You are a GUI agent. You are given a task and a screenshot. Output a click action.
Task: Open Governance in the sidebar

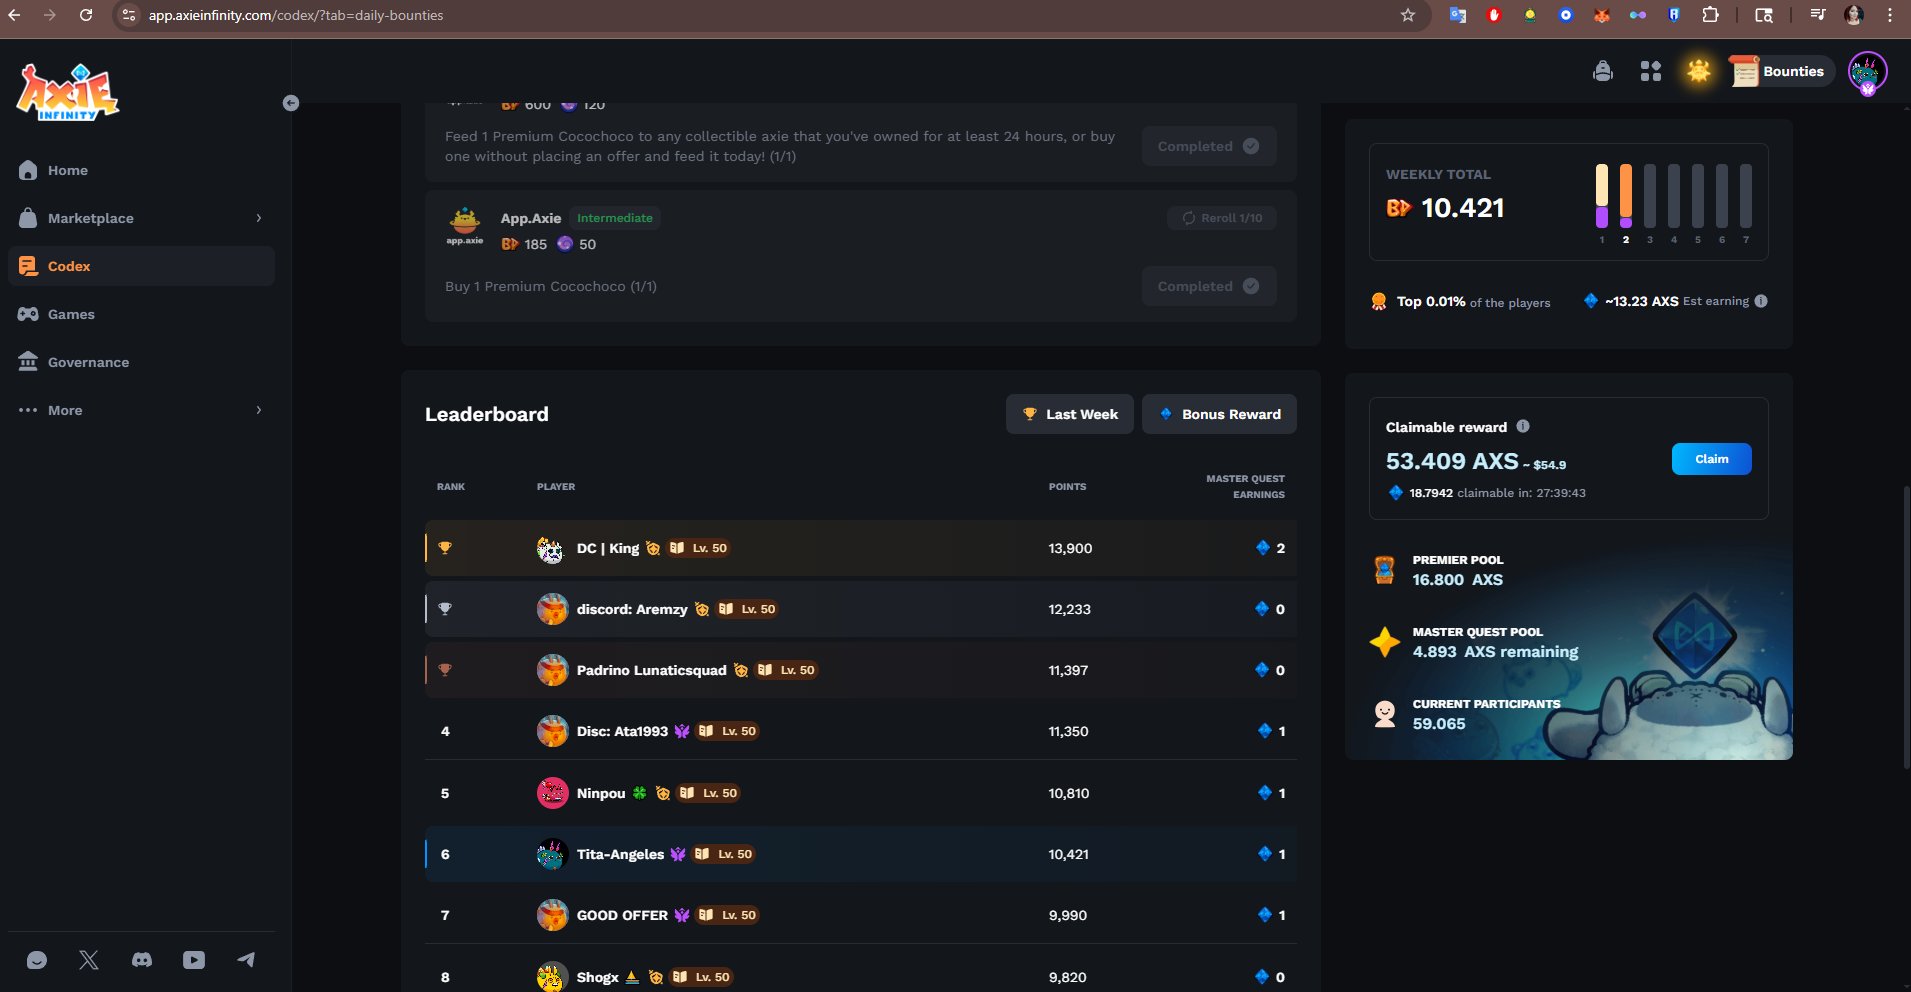[141, 362]
